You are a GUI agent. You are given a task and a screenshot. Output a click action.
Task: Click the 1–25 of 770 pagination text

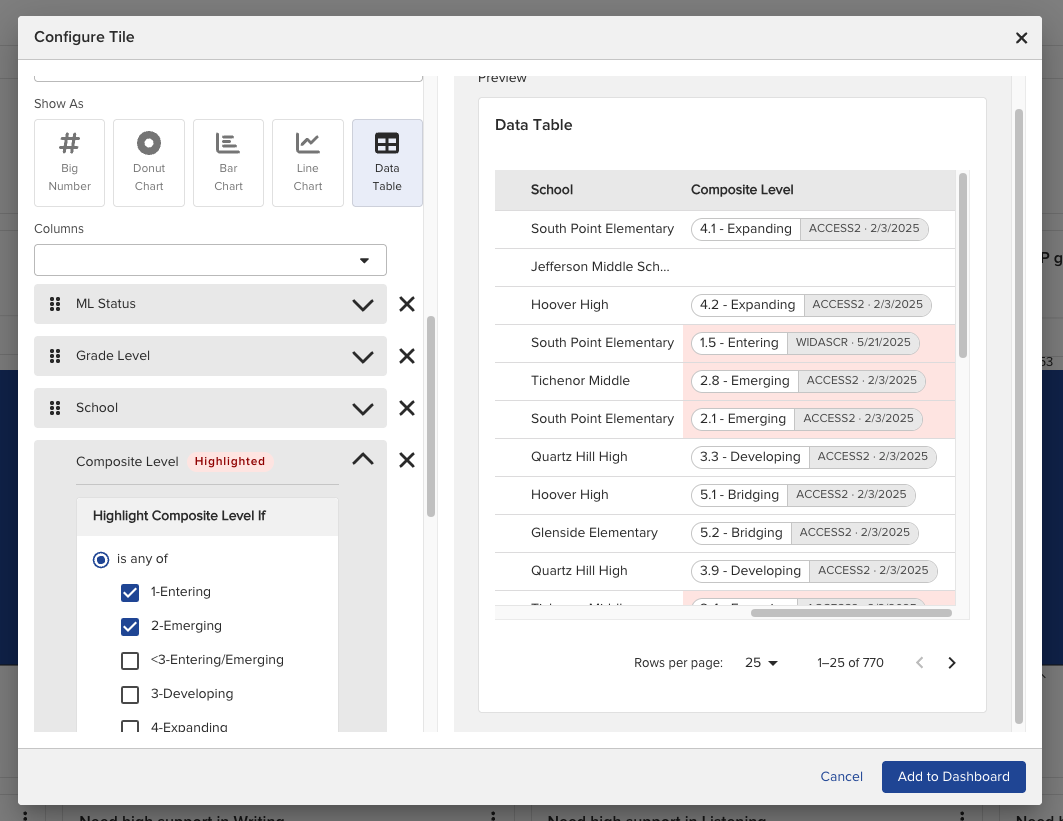850,663
